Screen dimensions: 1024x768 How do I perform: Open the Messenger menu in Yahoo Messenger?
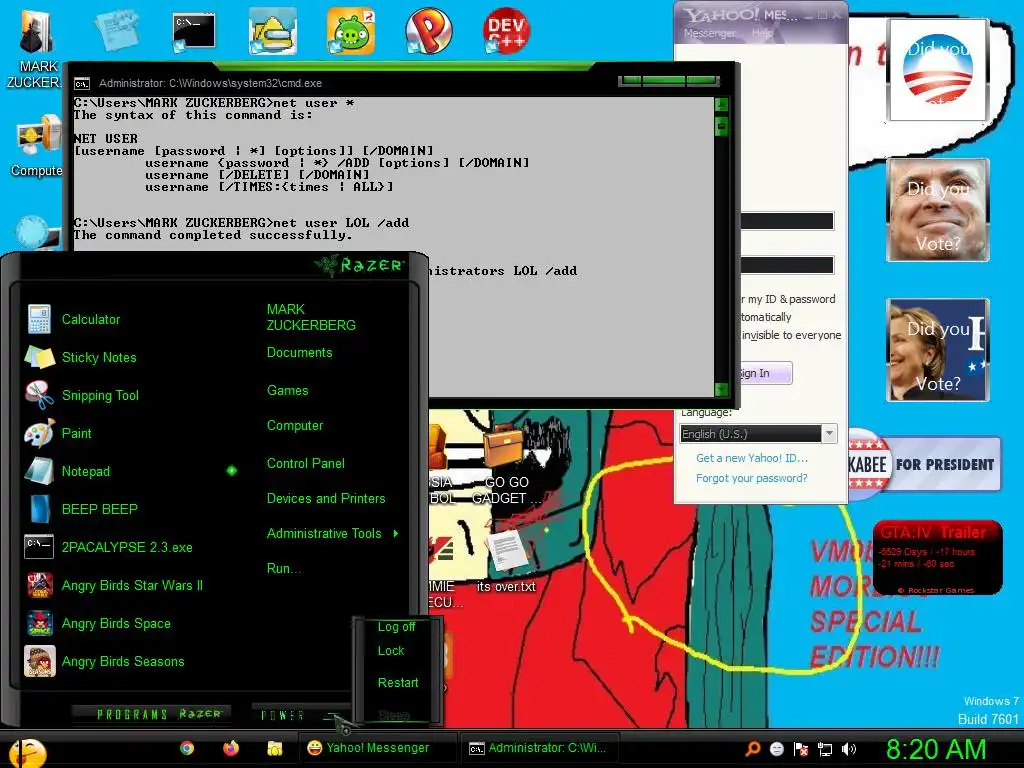pos(709,33)
